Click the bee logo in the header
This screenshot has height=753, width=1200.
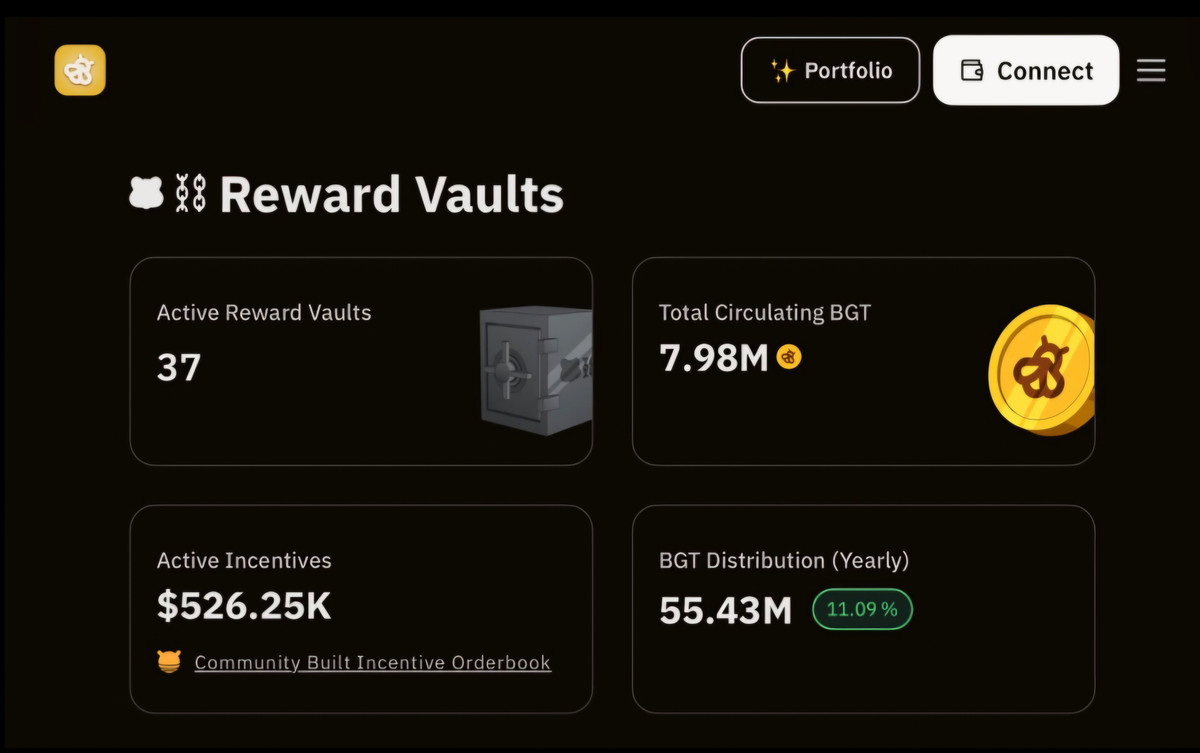click(80, 71)
